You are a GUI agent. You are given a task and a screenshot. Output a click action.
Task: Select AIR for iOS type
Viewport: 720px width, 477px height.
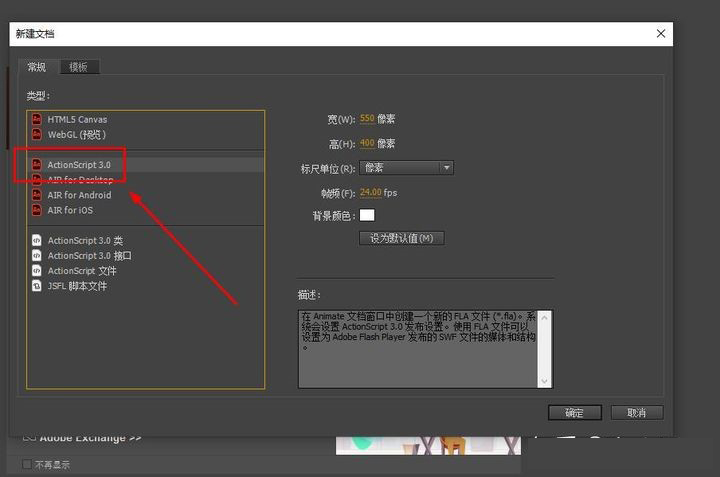pyautogui.click(x=146, y=210)
